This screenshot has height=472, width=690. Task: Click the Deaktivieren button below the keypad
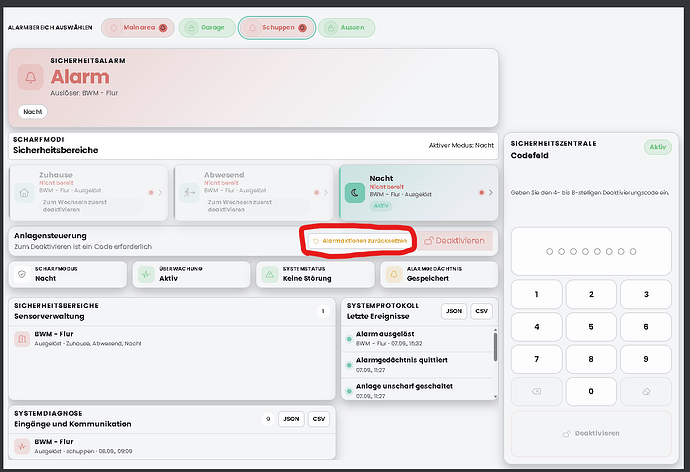pyautogui.click(x=591, y=434)
